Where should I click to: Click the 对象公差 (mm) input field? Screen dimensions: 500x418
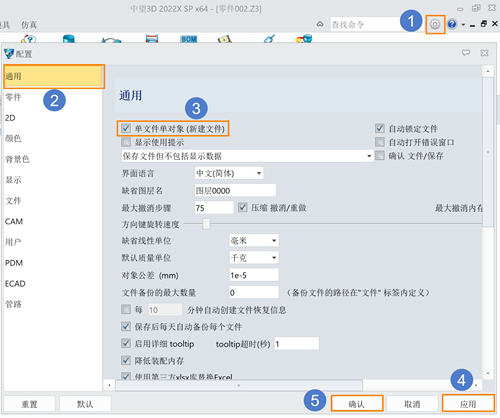(x=254, y=275)
